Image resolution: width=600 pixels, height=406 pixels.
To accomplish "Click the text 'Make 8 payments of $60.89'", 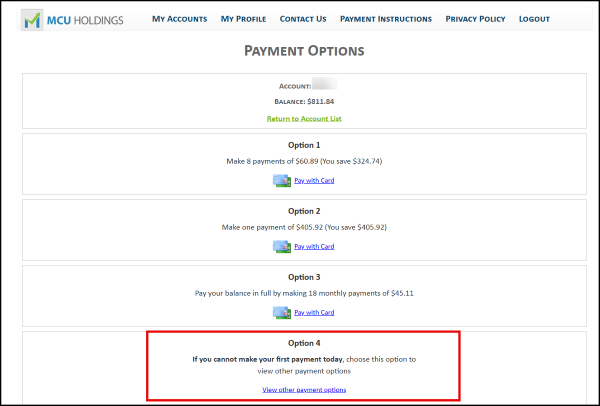I will (272, 161).
